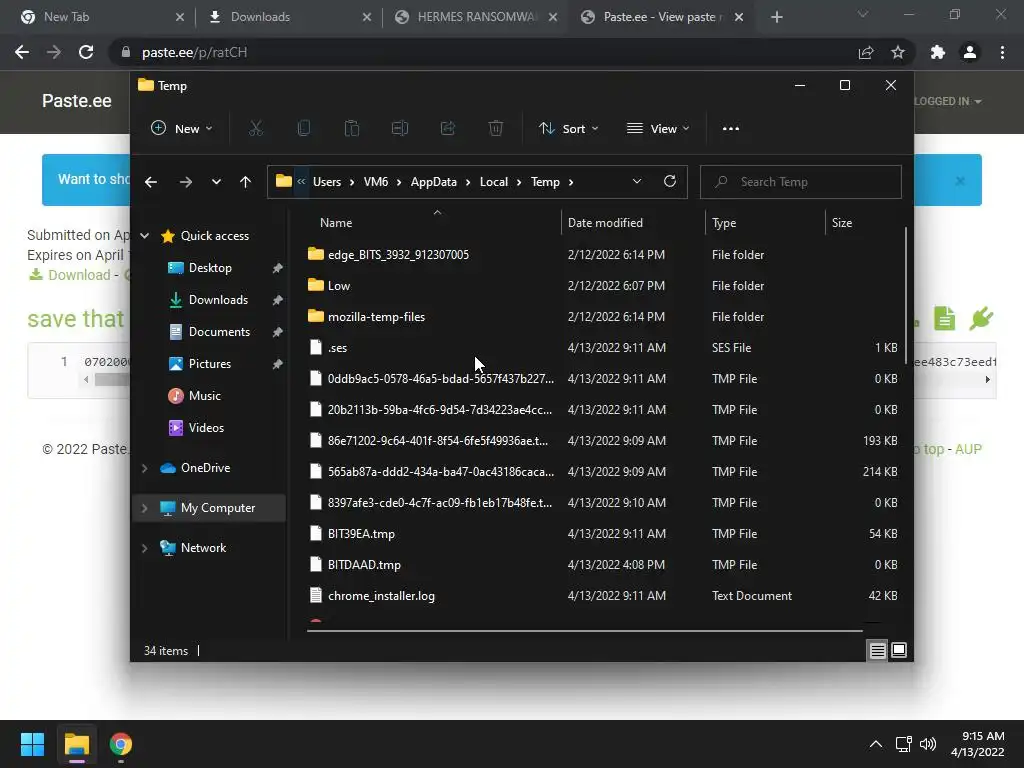Click Chrome taskbar icon
Viewport: 1024px width, 768px height.
pos(121,744)
